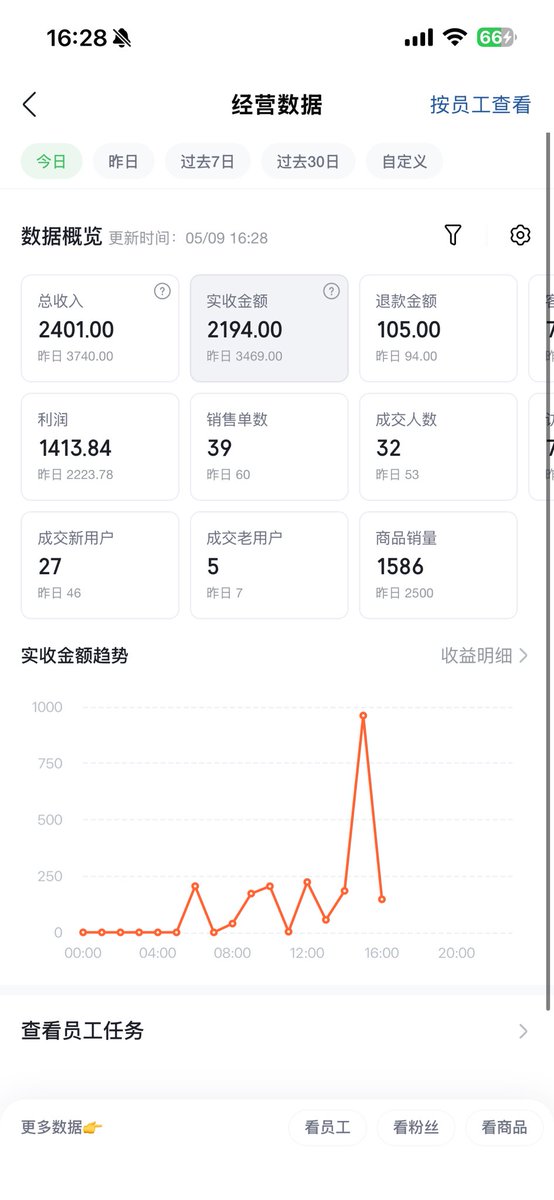This screenshot has width=554, height=1200.
Task: Tap 昨日 3740.00 under 总收入
Action: (76, 356)
